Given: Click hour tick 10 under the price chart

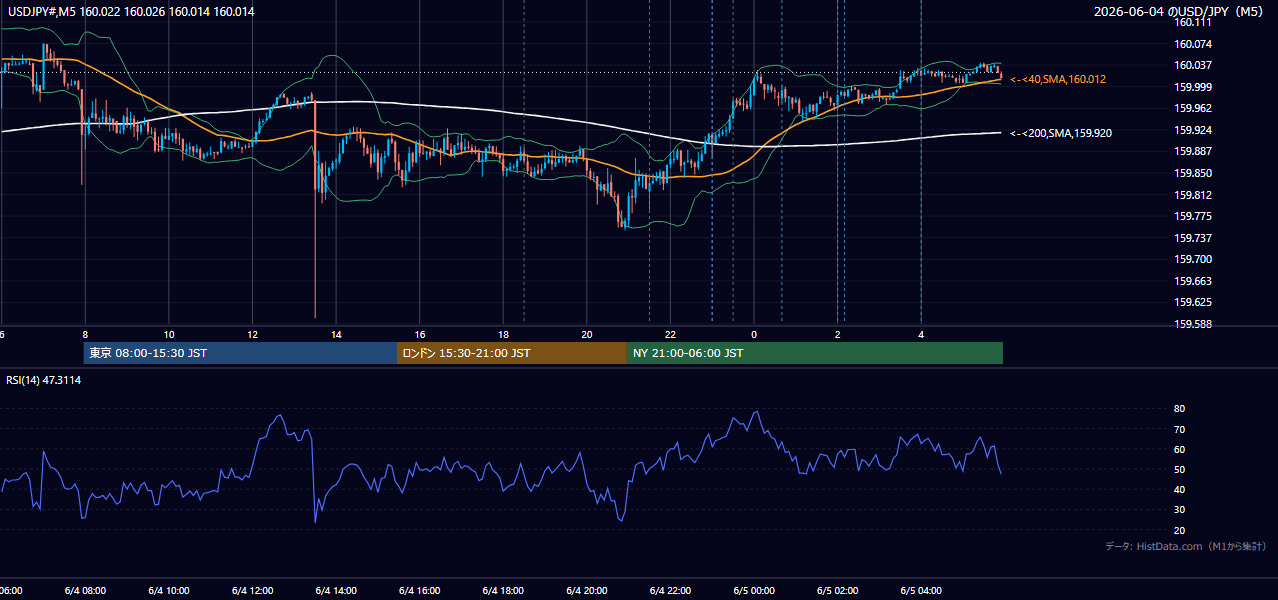Looking at the screenshot, I should click(x=169, y=335).
